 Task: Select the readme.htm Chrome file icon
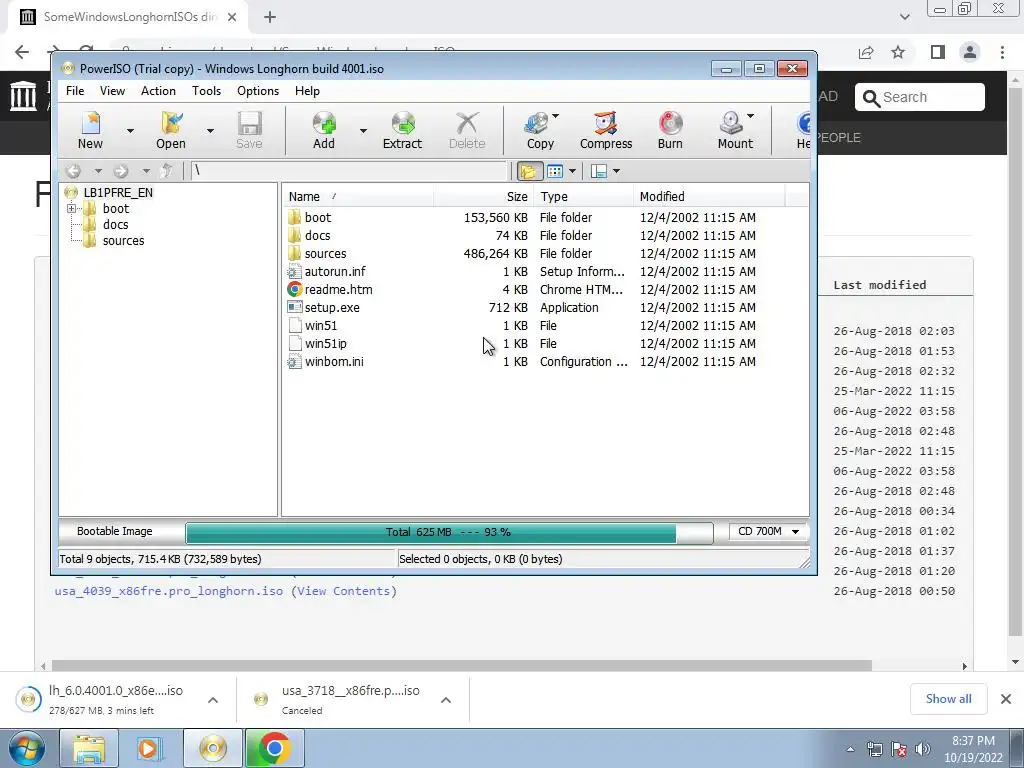click(x=295, y=289)
